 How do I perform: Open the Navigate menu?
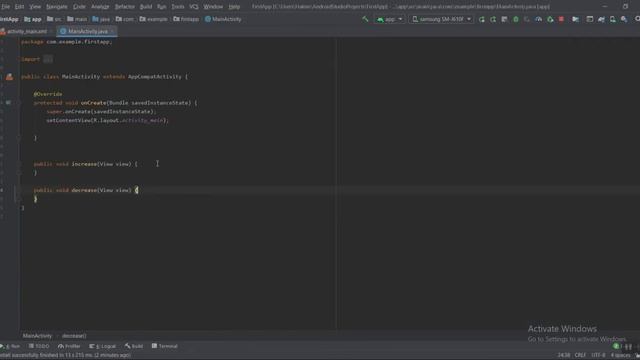57,7
